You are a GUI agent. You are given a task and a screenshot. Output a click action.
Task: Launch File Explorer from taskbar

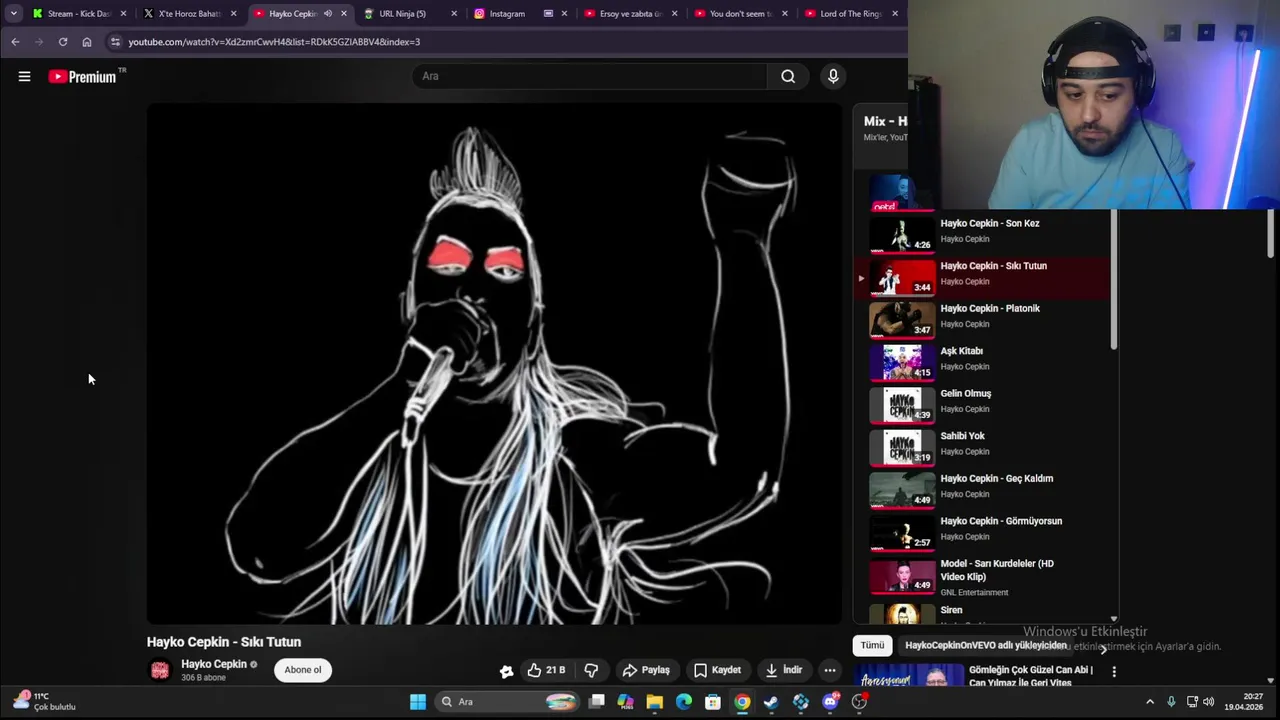coord(654,702)
